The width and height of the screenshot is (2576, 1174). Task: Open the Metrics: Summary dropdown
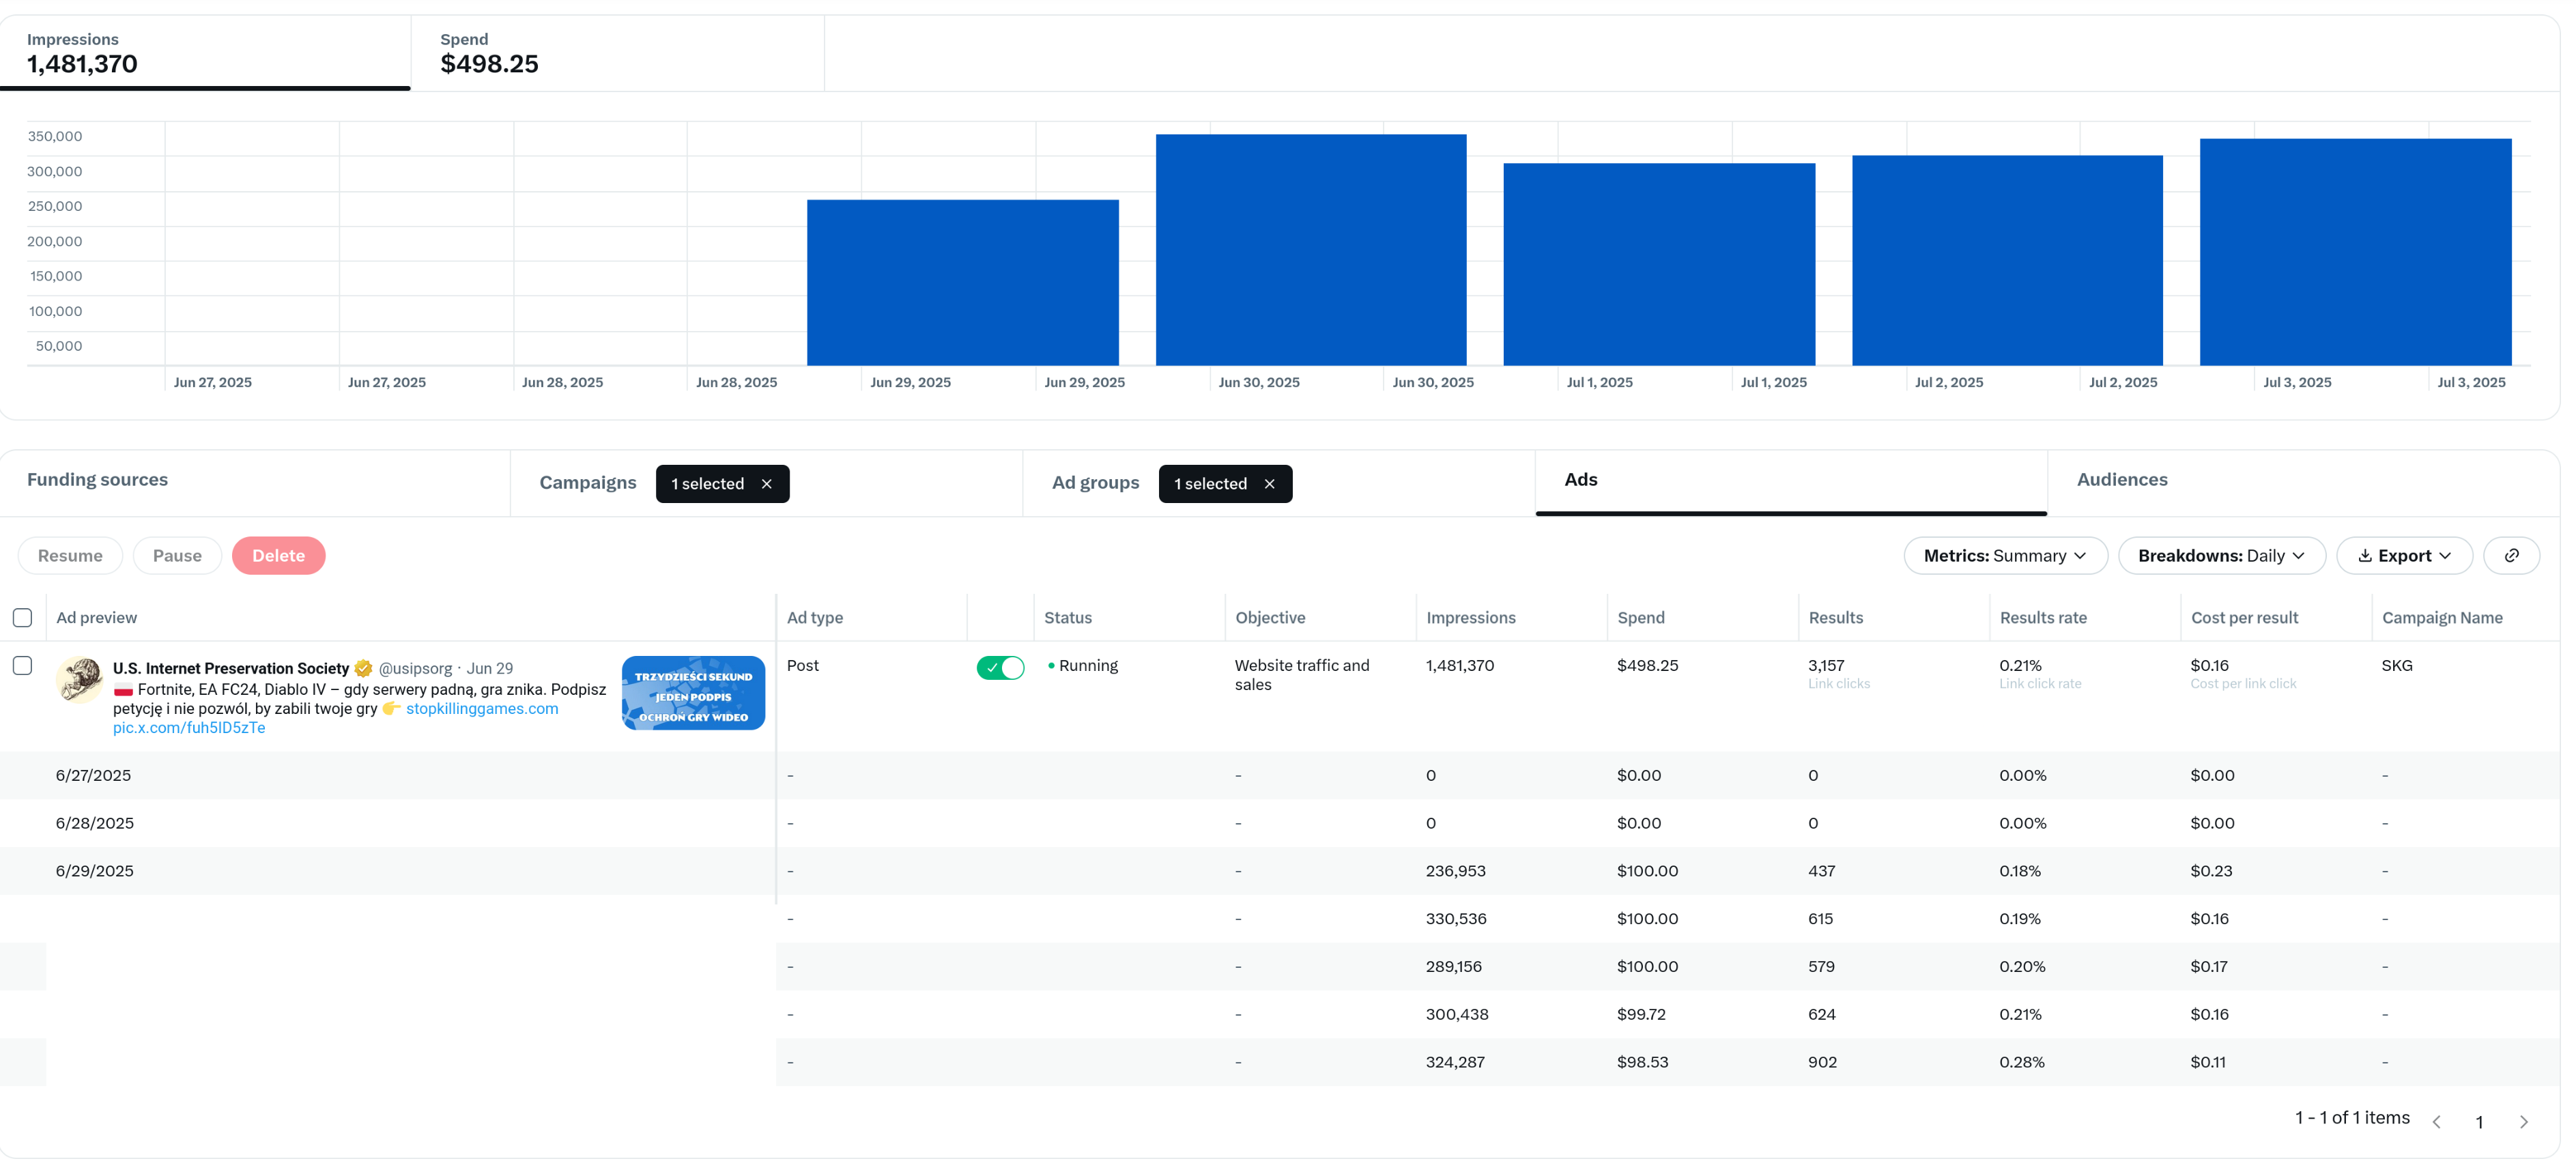pyautogui.click(x=2005, y=556)
